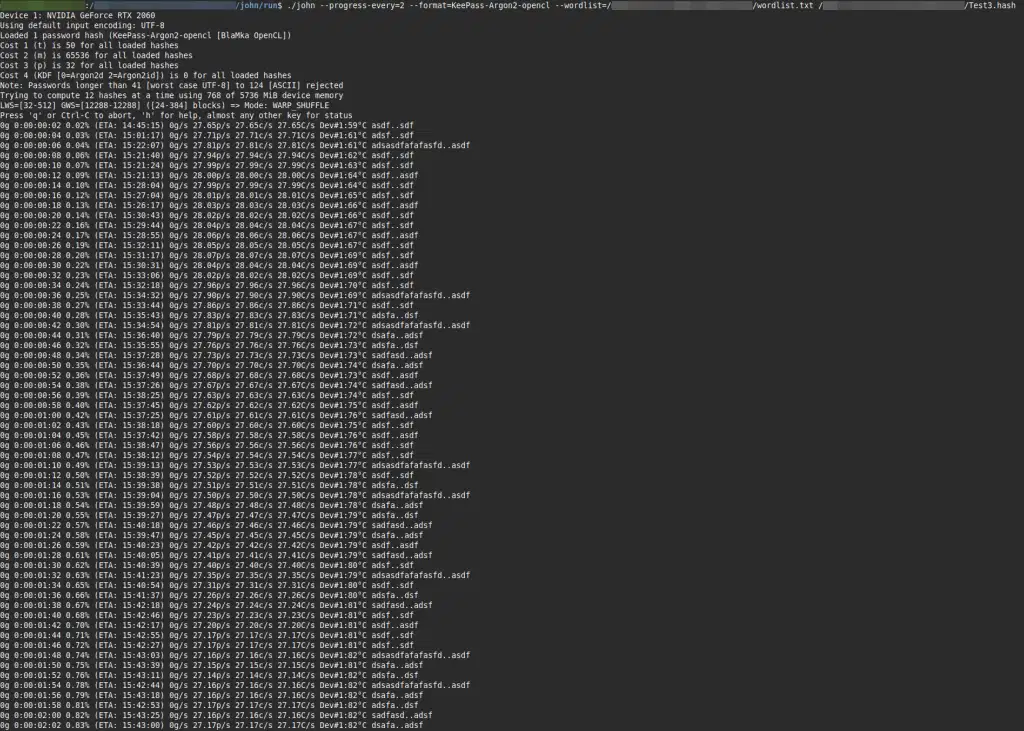Image resolution: width=1024 pixels, height=731 pixels.
Task: Select 'Using default input encoding: UTF-8' line
Action: 82,25
